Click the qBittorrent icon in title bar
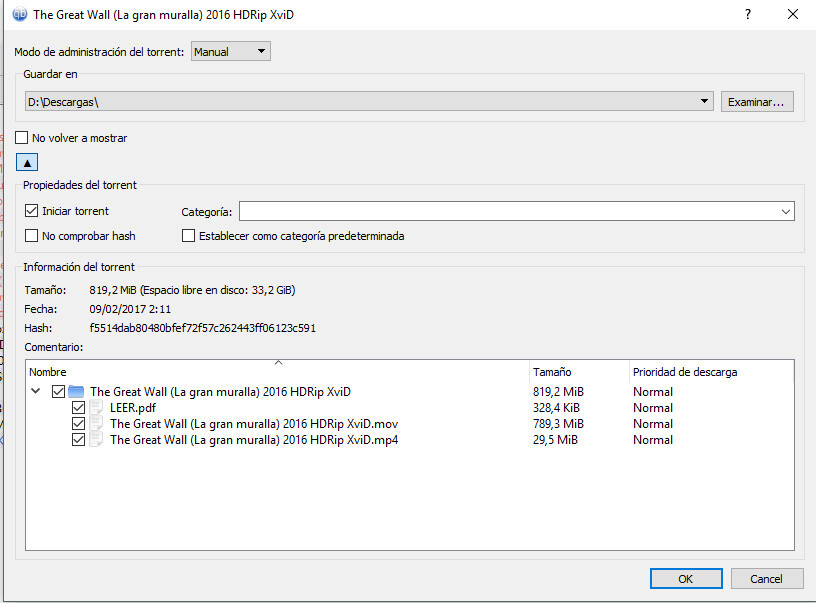 [20, 14]
